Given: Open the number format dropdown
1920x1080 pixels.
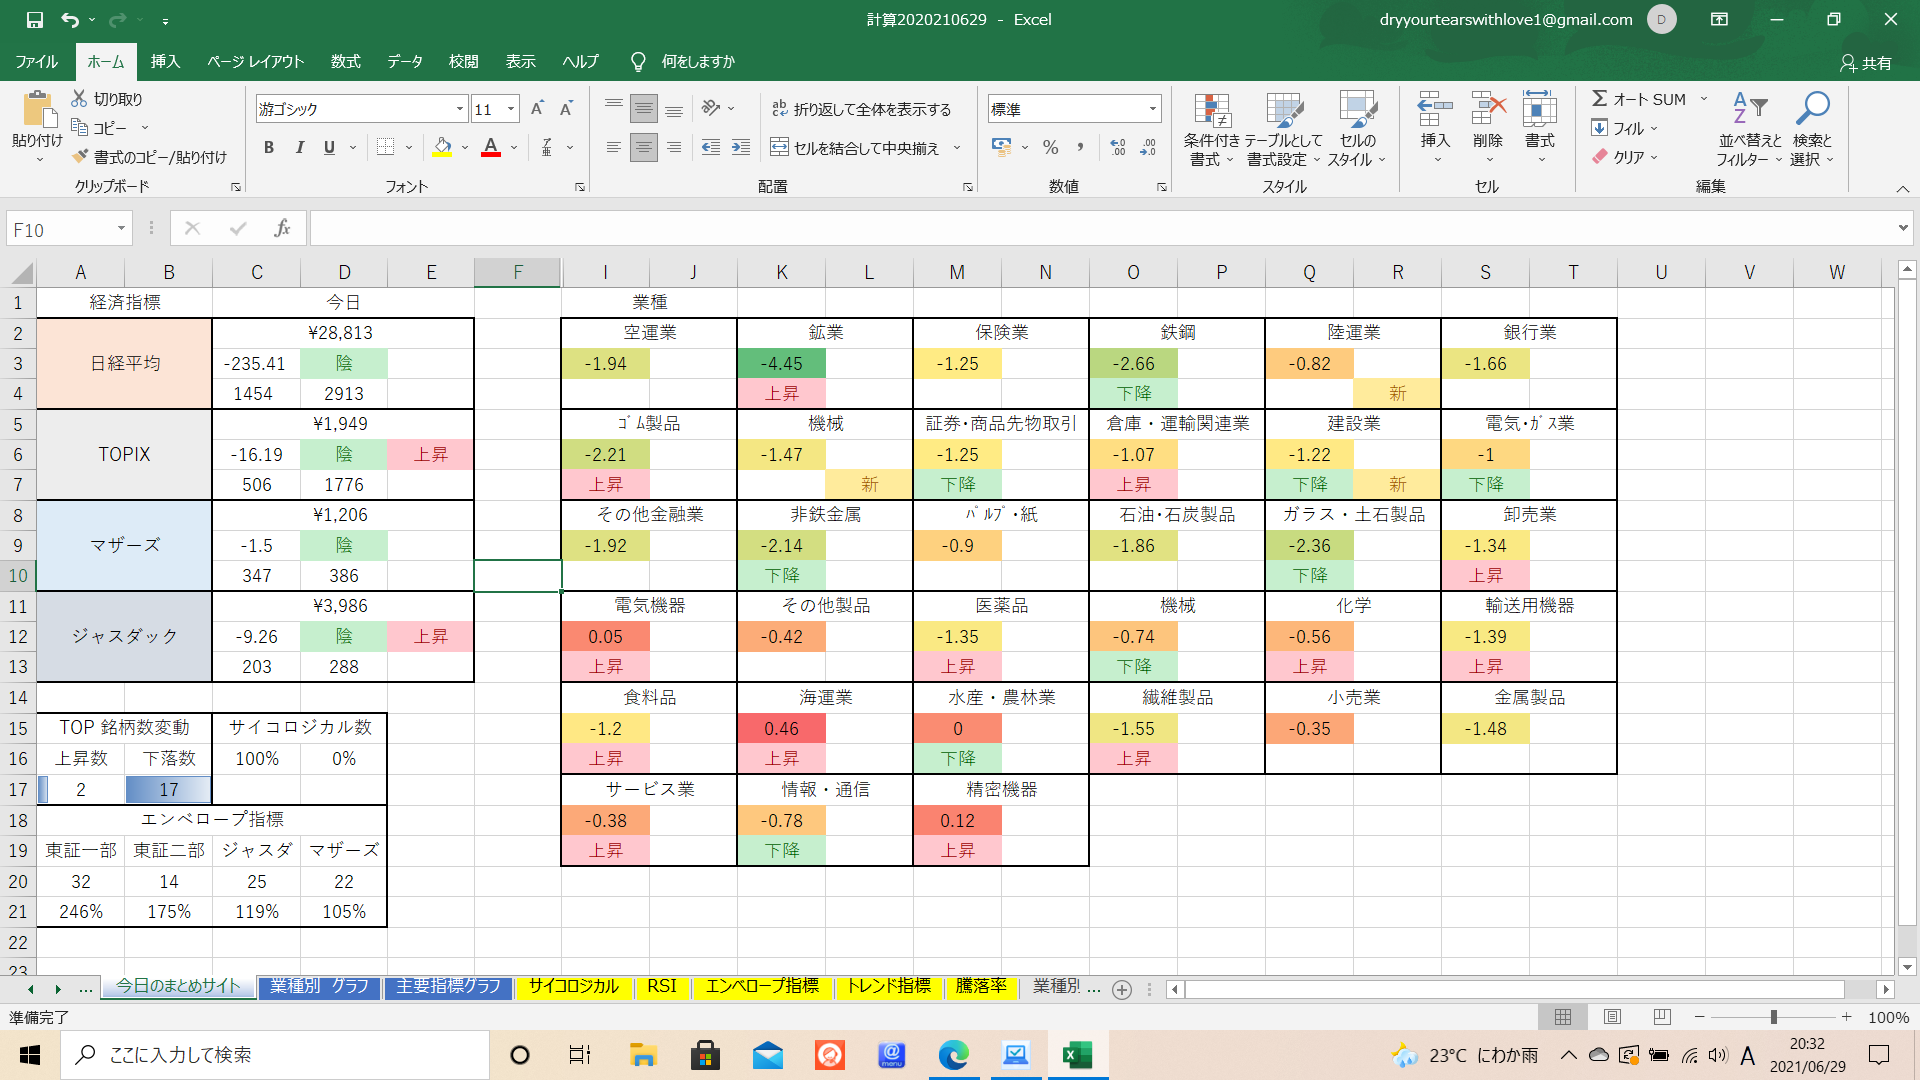Looking at the screenshot, I should point(1153,109).
